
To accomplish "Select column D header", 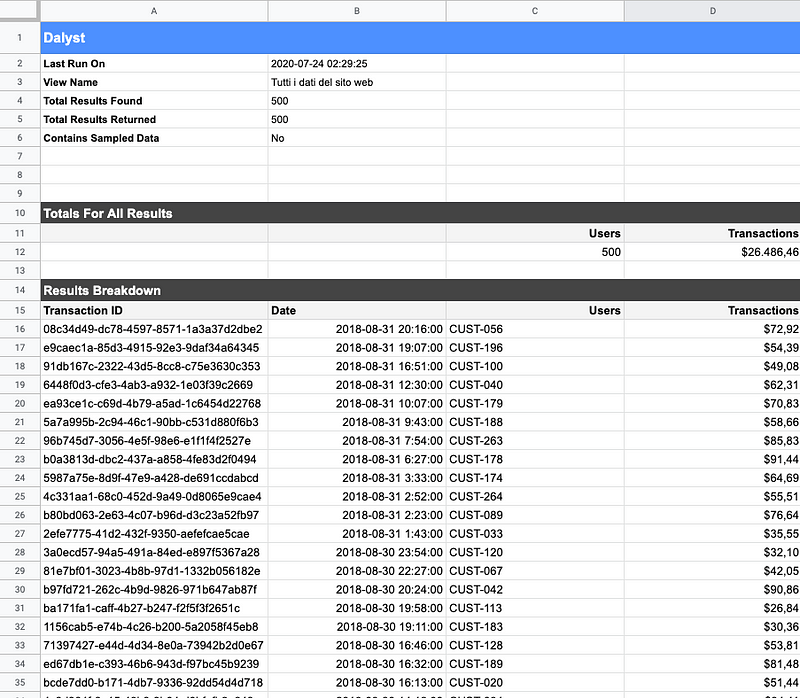I will tap(712, 11).
